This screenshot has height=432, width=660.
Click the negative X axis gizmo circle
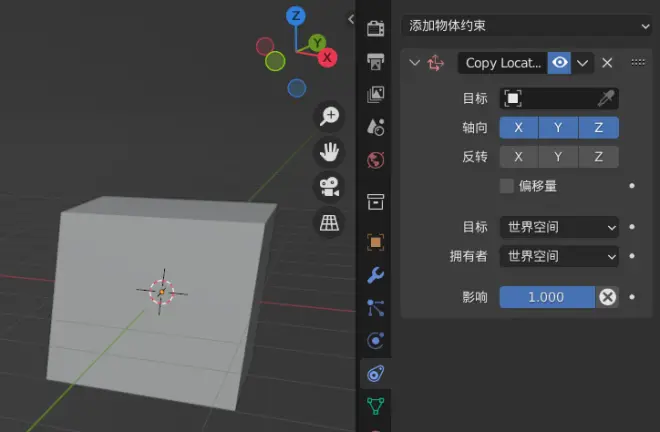point(265,46)
